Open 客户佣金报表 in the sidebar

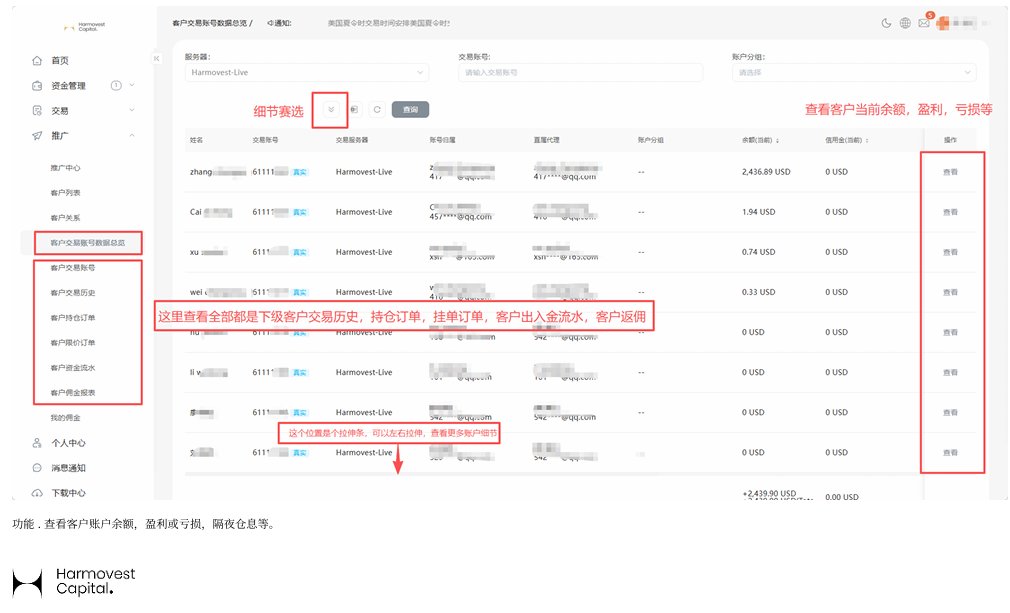point(73,393)
